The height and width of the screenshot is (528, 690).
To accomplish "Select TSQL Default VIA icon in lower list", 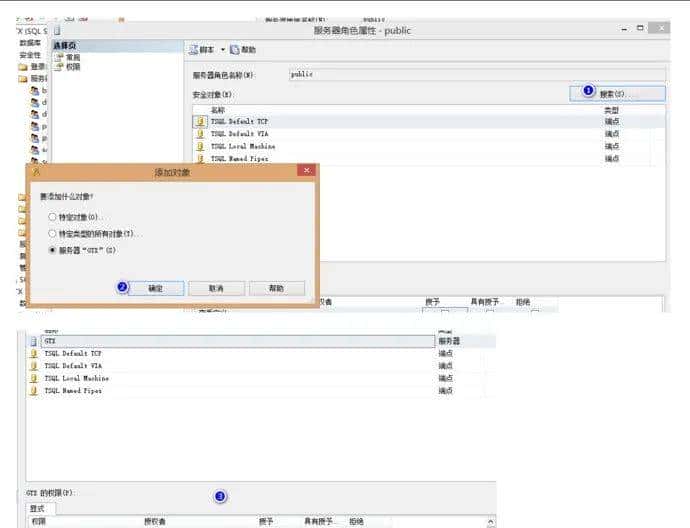I will 34,366.
